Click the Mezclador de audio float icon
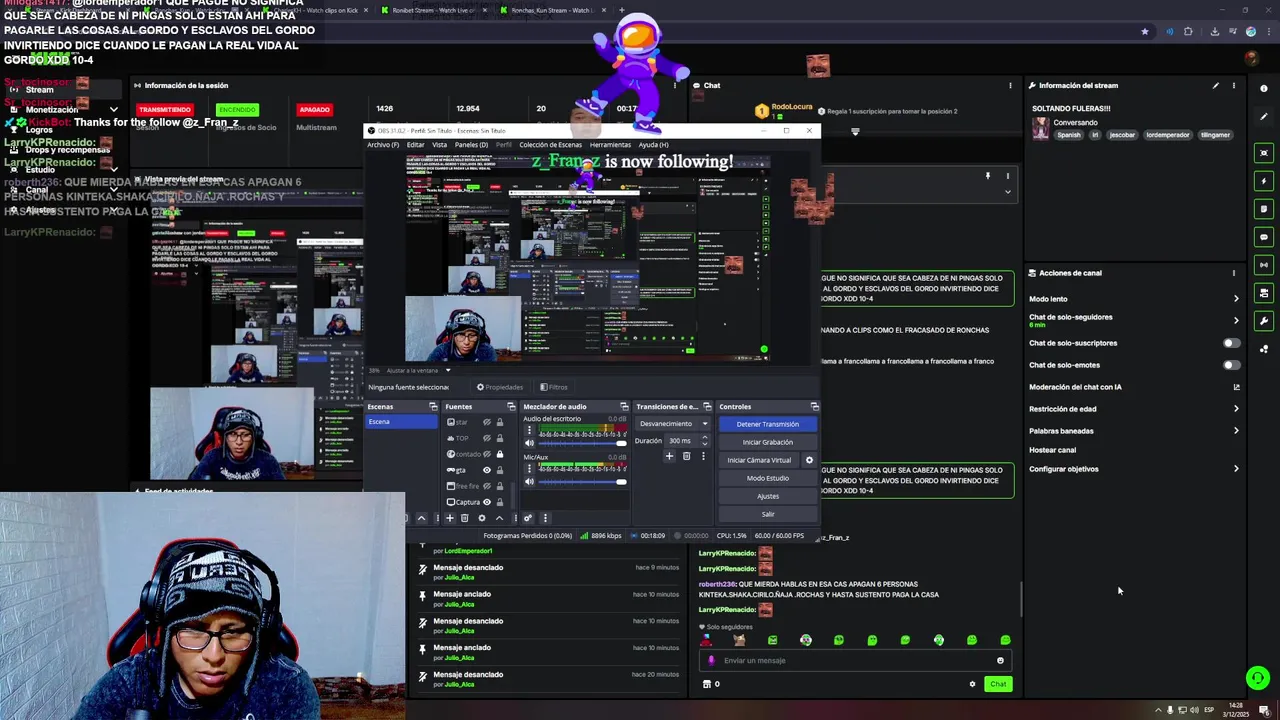 coord(624,407)
